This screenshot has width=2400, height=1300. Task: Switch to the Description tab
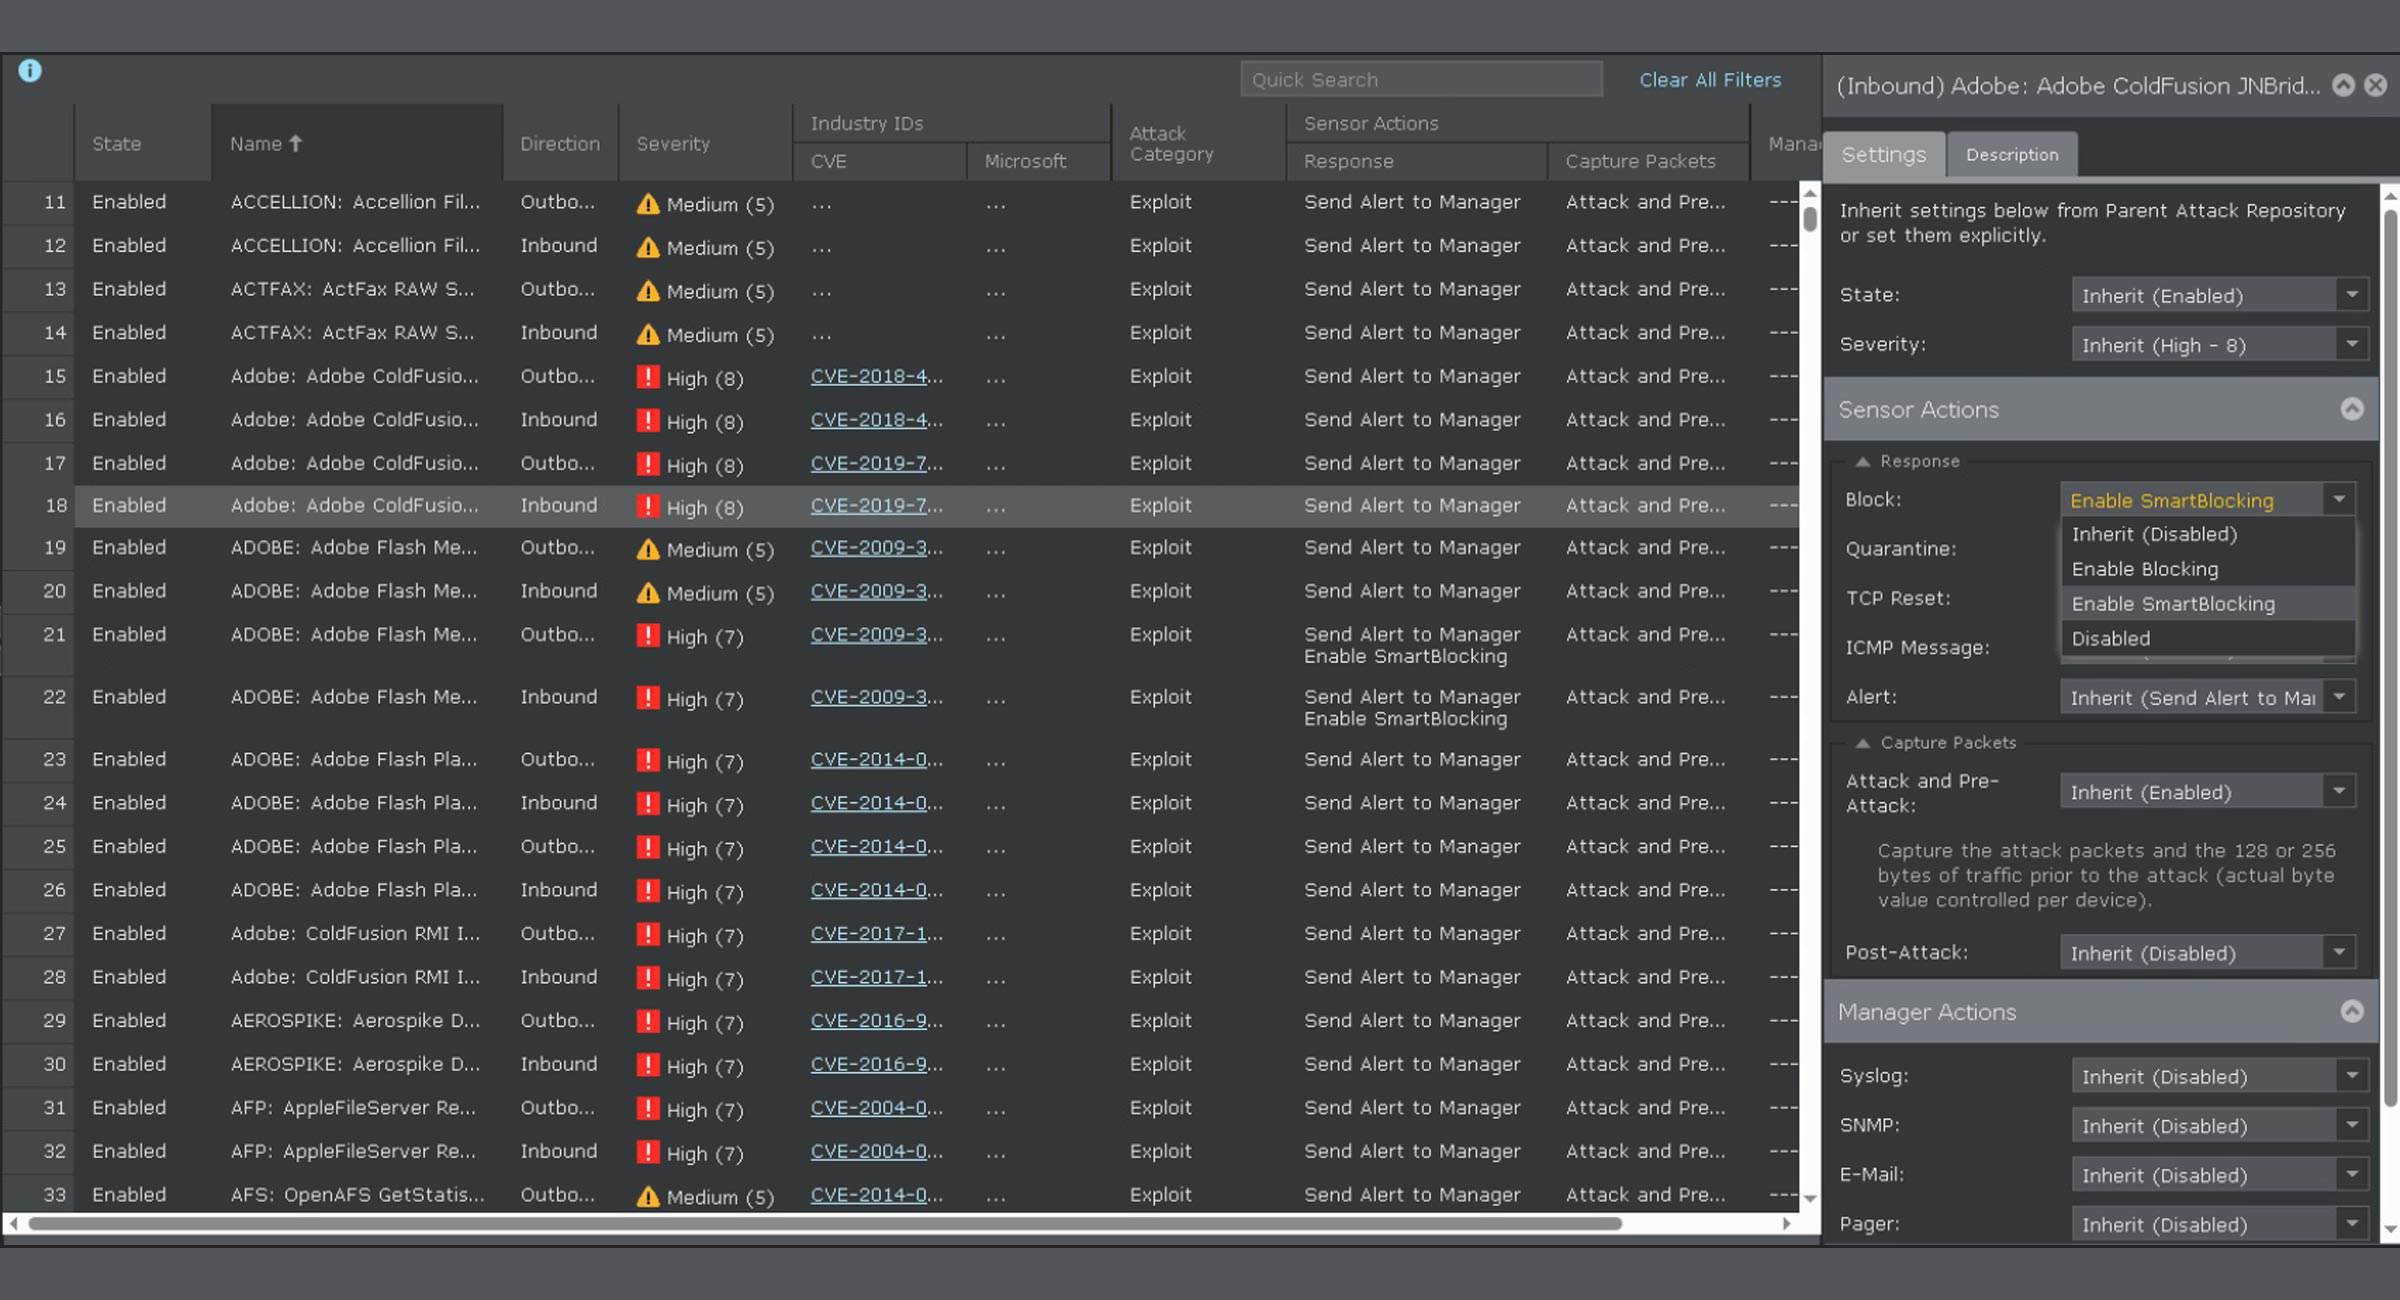(x=2012, y=155)
